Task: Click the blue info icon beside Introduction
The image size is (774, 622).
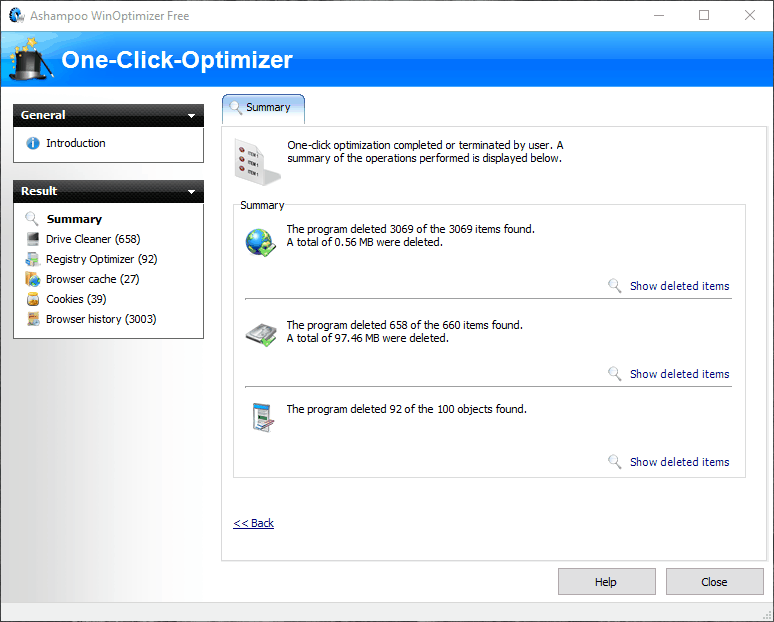Action: [33, 143]
